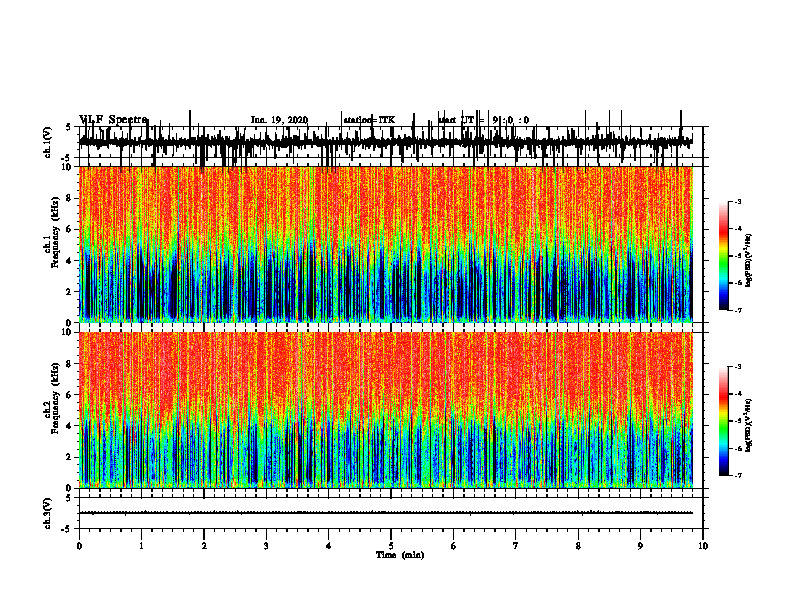Click the ch.1(V) waveform axis label

point(48,142)
